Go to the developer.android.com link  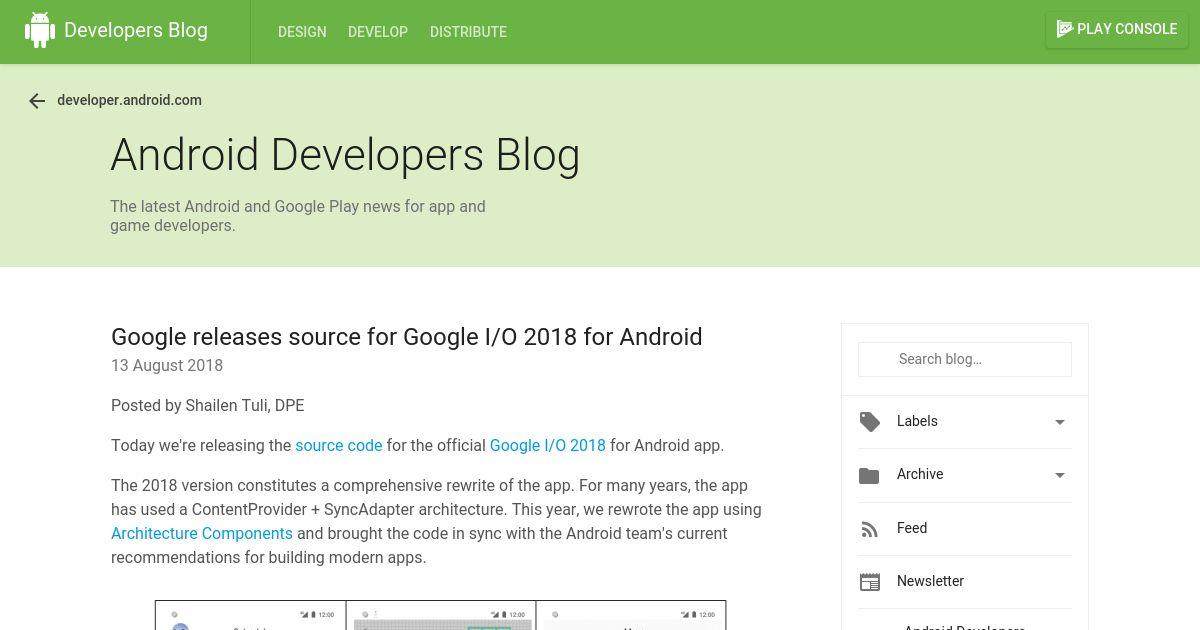tap(129, 100)
